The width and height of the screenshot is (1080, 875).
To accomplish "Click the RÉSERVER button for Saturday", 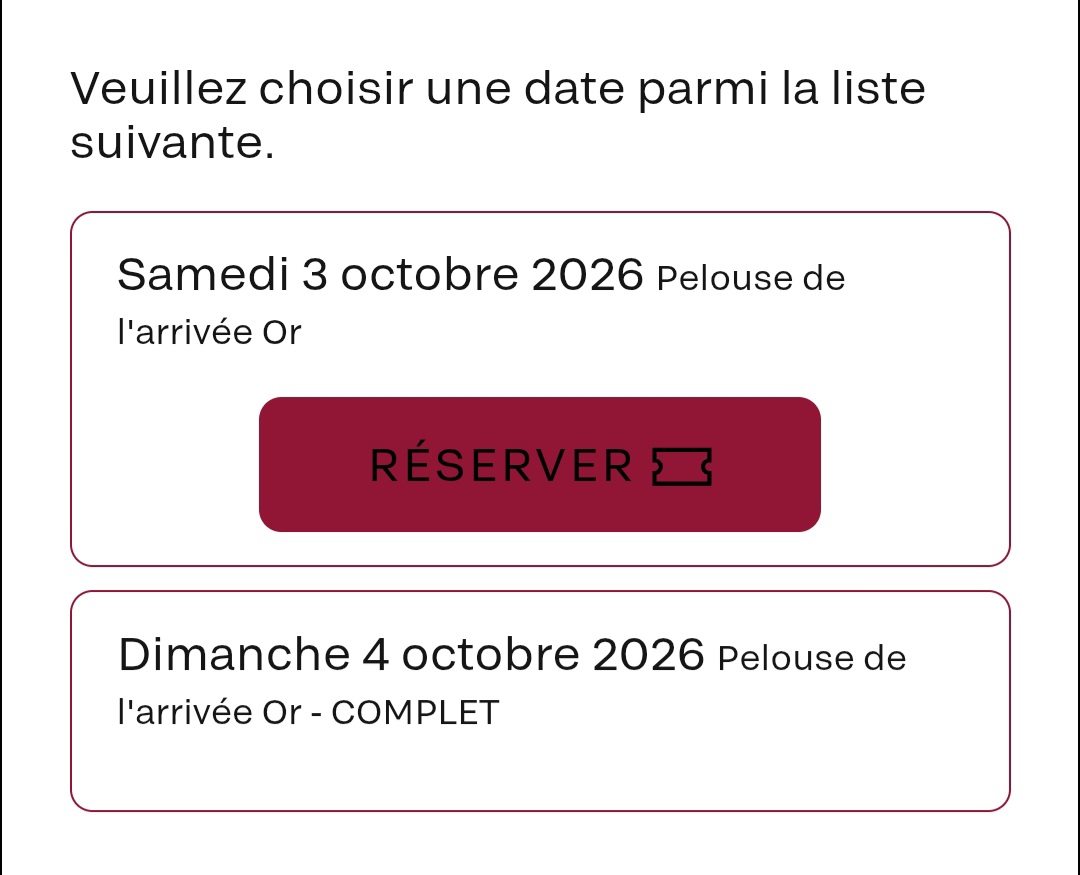I will coord(539,464).
